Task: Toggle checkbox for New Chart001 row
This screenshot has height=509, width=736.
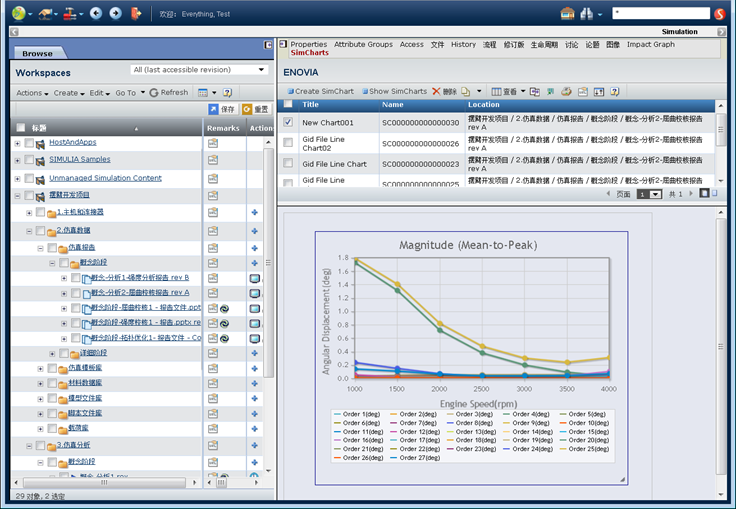Action: [288, 122]
